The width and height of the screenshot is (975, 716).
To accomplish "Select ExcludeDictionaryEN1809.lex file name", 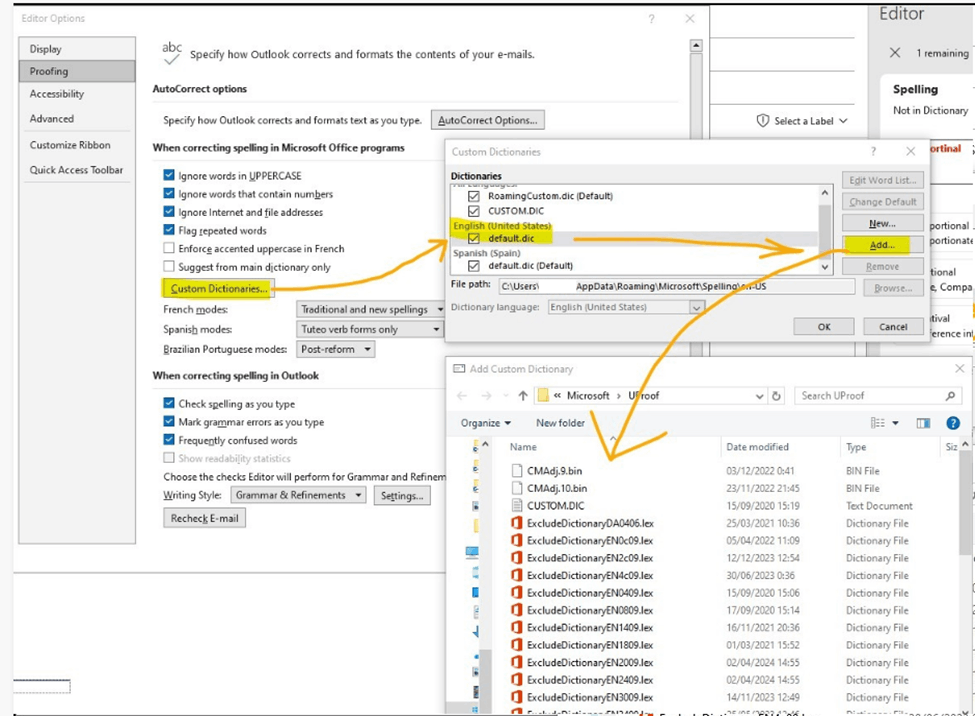I will point(590,645).
